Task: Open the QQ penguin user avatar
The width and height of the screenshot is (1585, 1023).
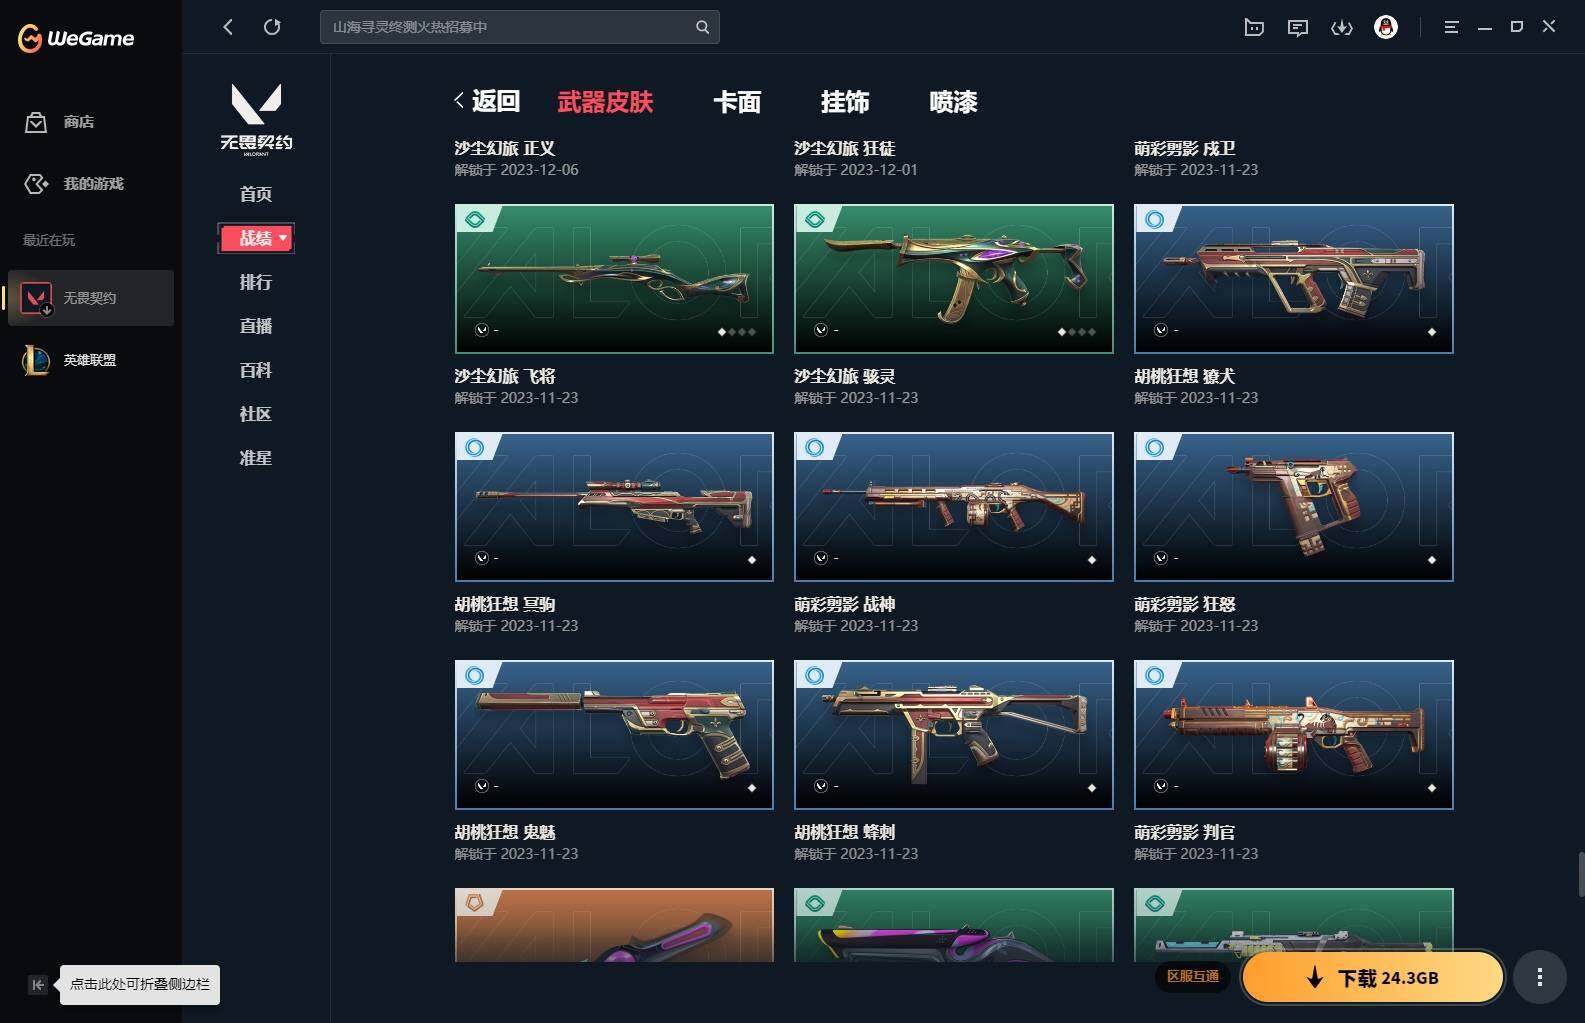Action: tap(1386, 27)
